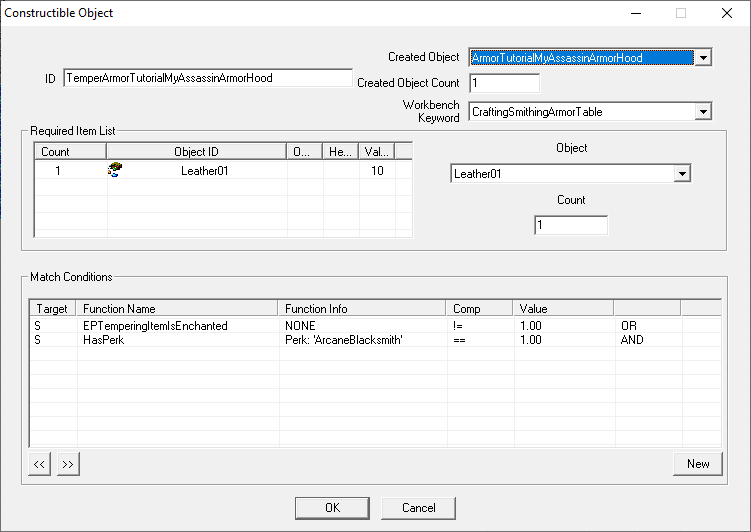Screen dimensions: 751x532
Task: Move condition with the >> button
Action: 68,464
